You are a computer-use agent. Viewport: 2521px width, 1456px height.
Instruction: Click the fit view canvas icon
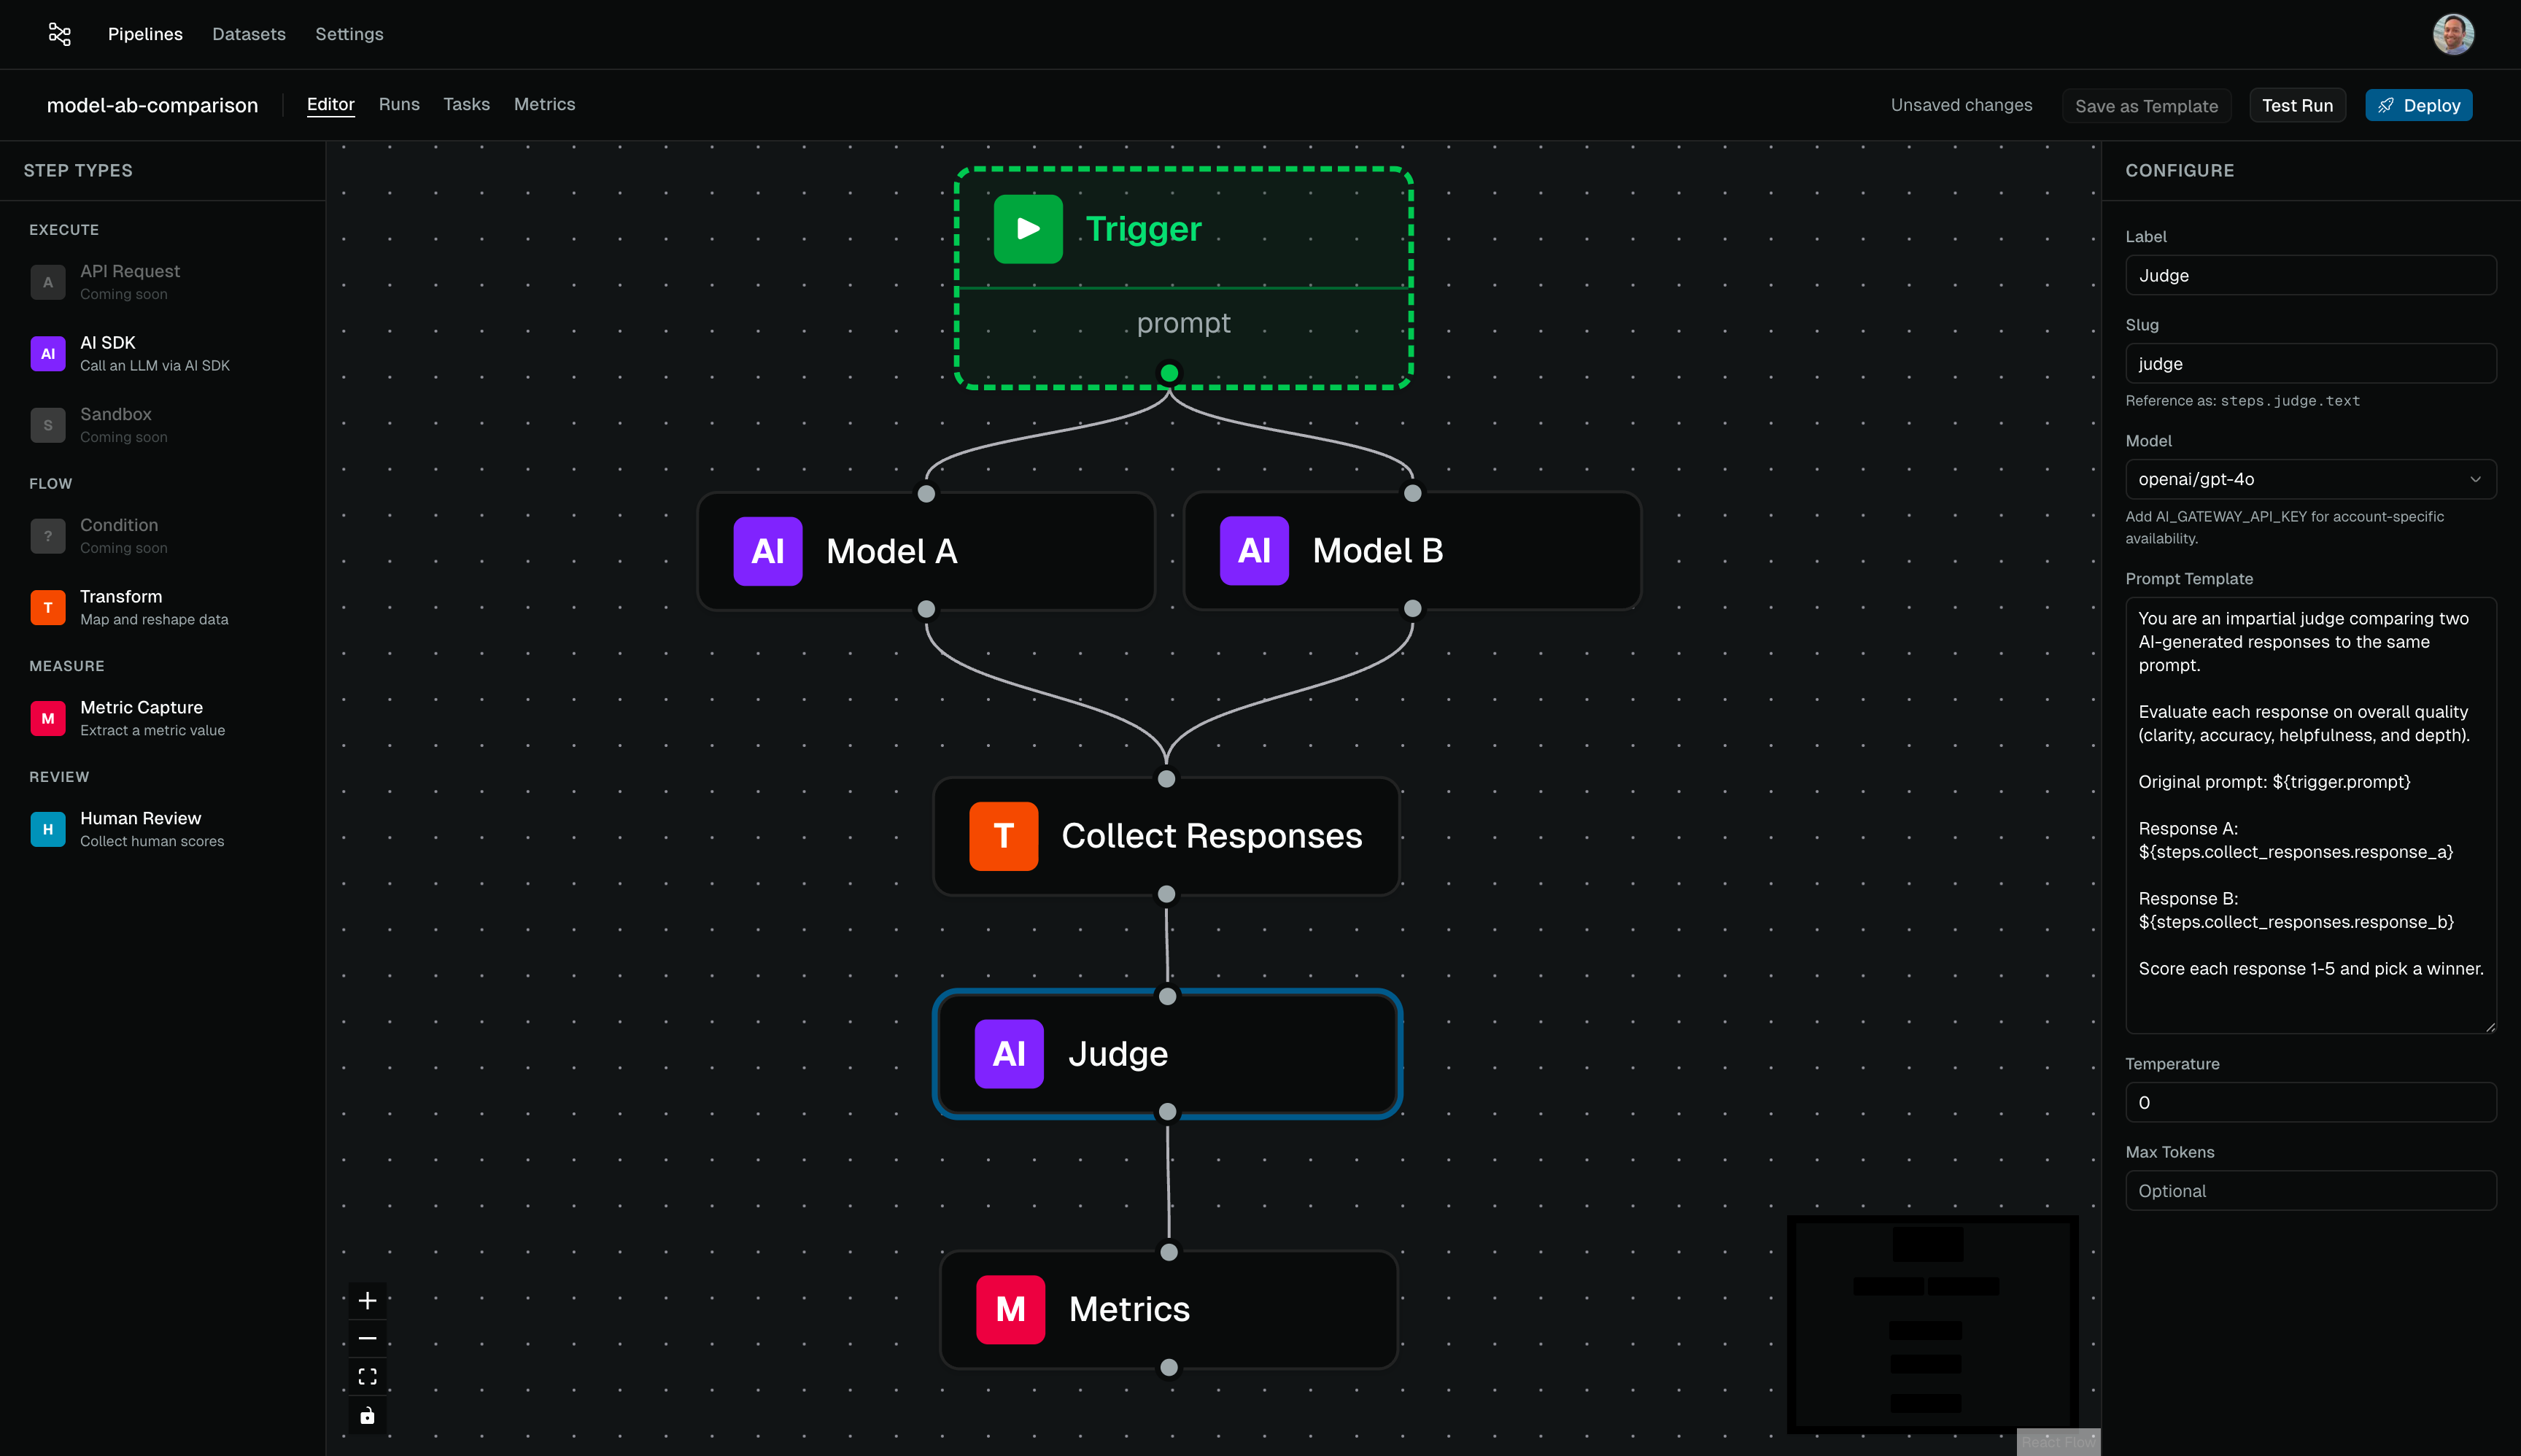[367, 1377]
